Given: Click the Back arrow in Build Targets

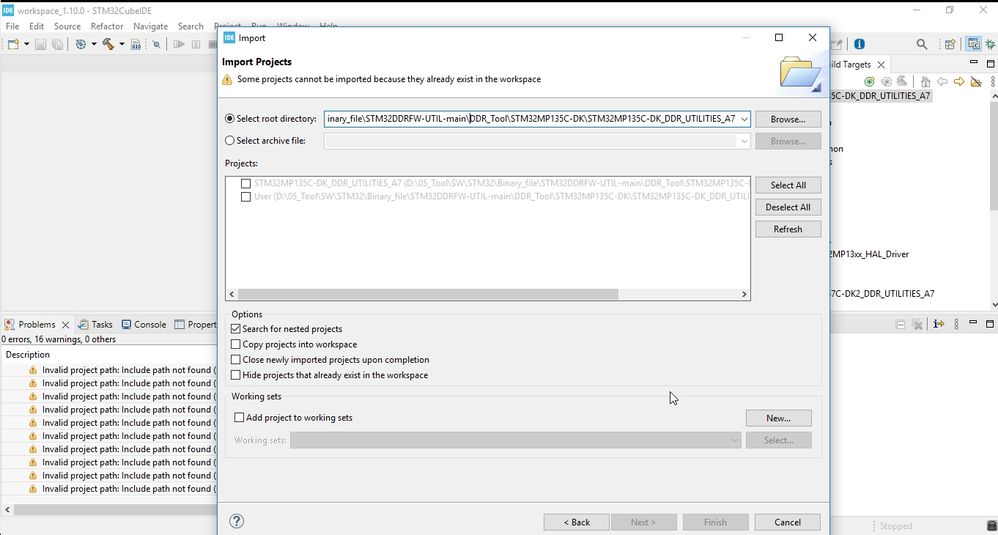Looking at the screenshot, I should [x=942, y=81].
